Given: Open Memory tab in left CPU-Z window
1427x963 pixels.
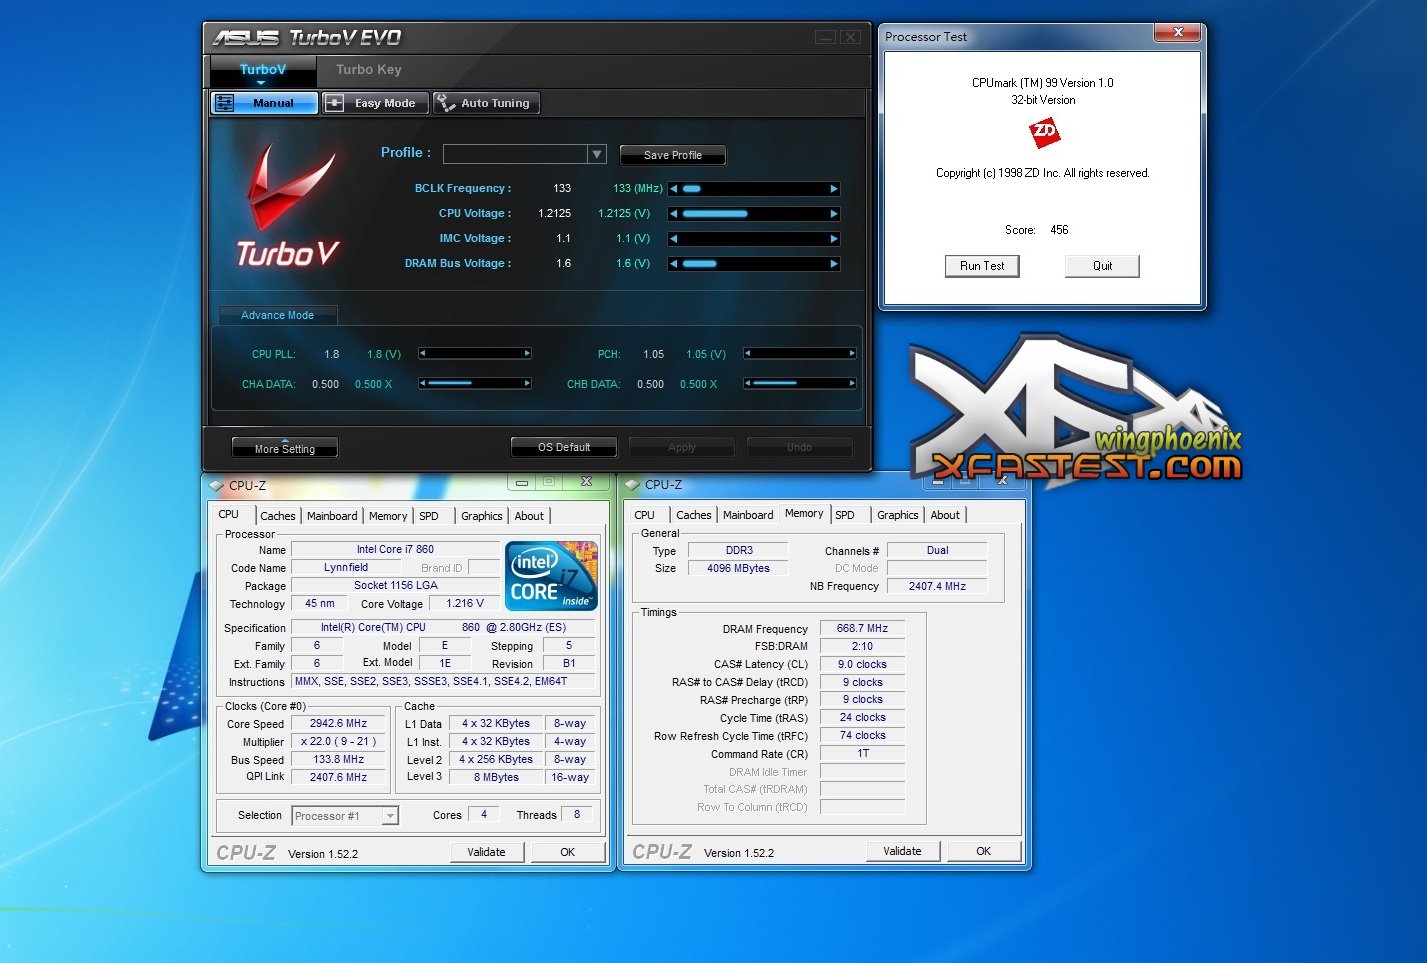Looking at the screenshot, I should point(388,516).
